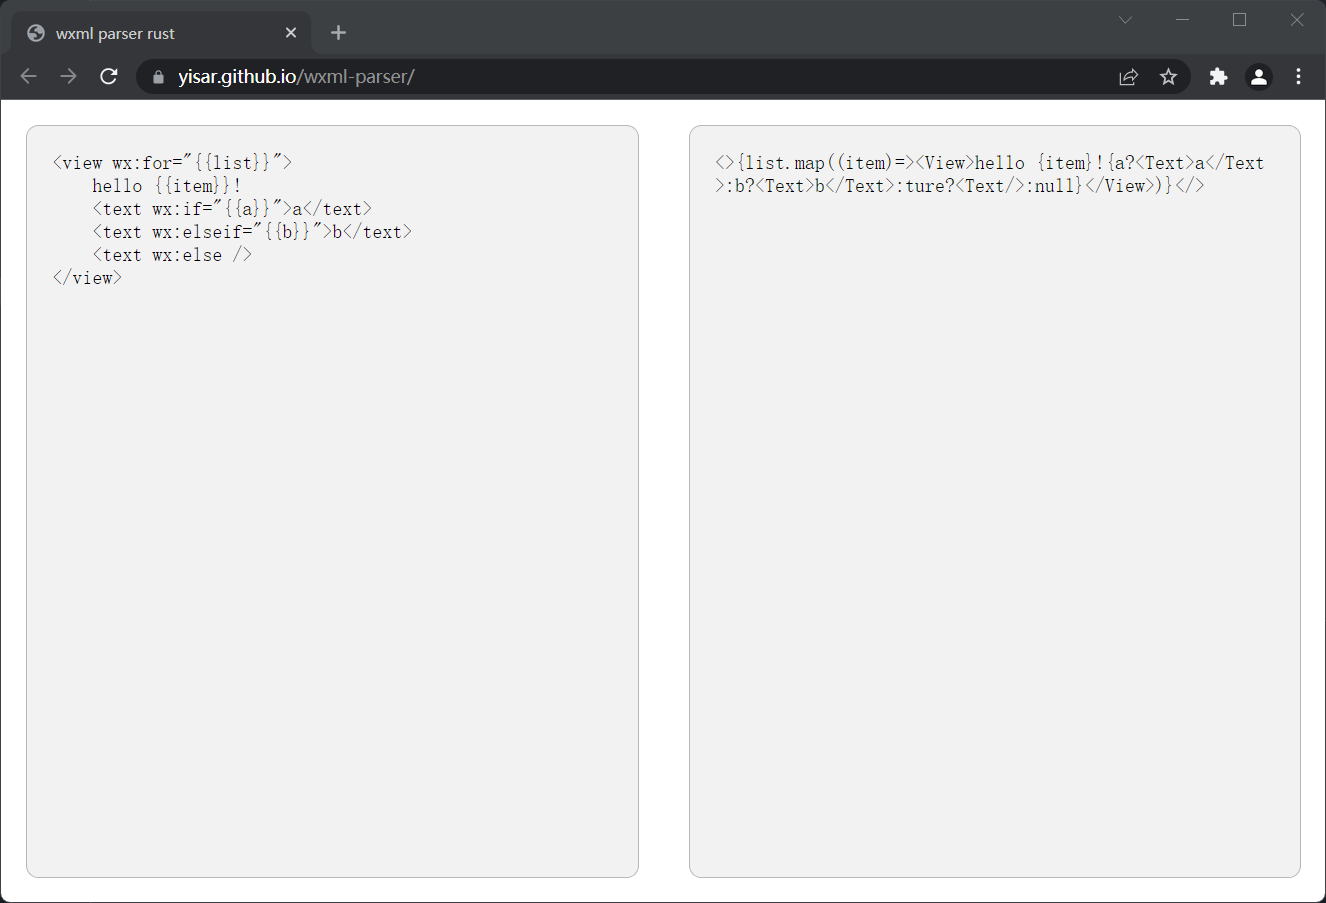Open a new browser tab
This screenshot has height=903, width=1326.
pos(338,32)
